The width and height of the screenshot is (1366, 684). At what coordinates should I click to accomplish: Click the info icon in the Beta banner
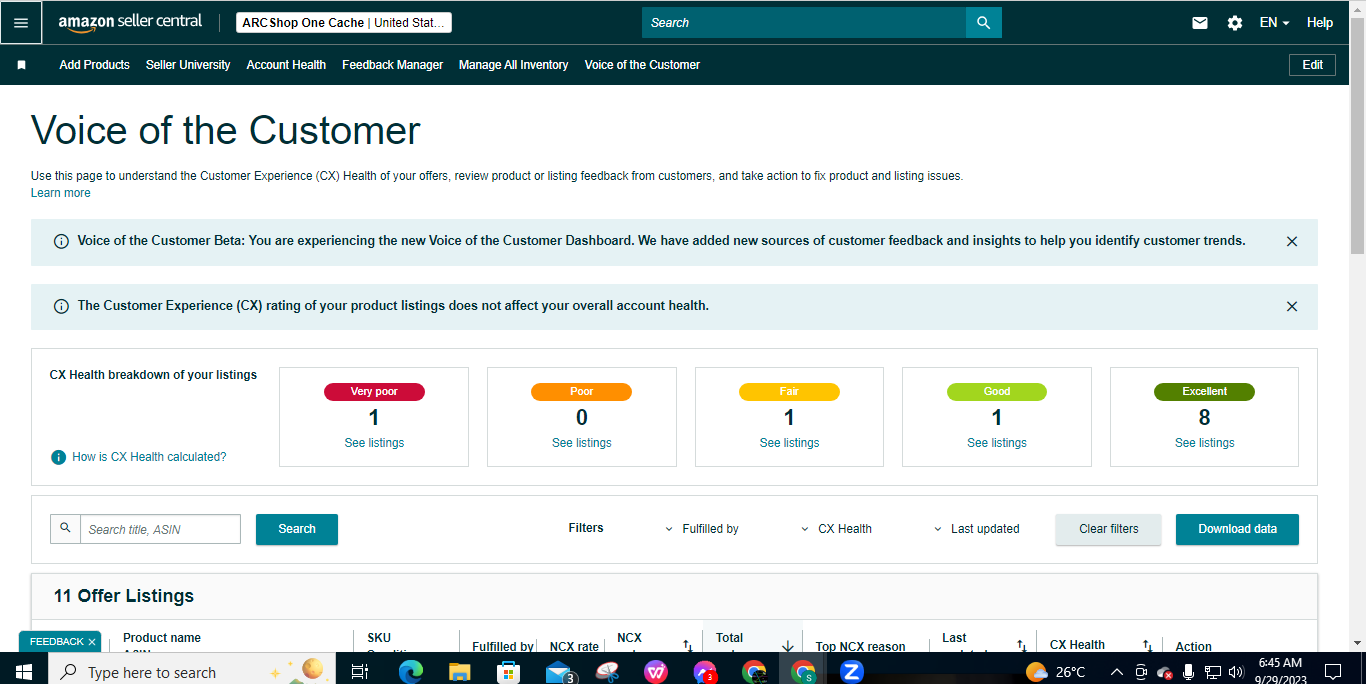[61, 241]
